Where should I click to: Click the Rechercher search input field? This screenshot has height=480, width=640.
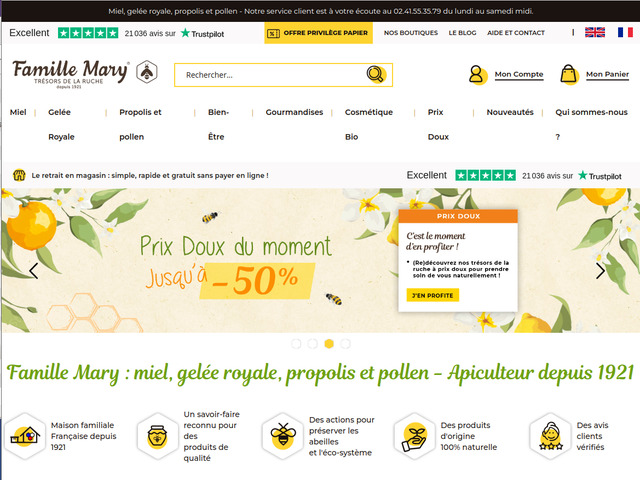click(283, 75)
